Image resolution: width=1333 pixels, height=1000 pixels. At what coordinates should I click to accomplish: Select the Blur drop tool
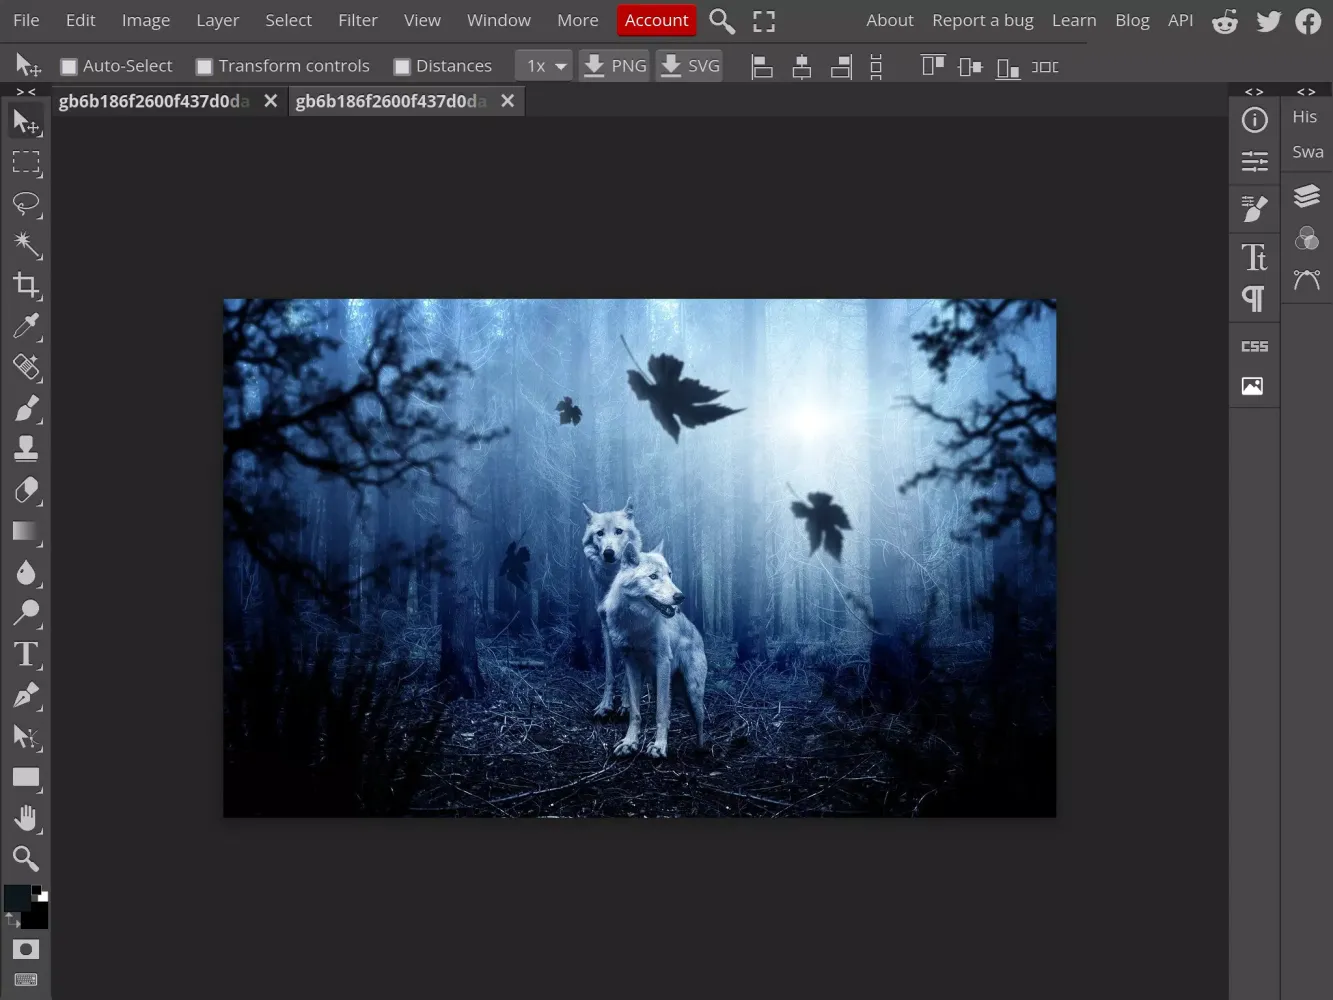pos(26,572)
